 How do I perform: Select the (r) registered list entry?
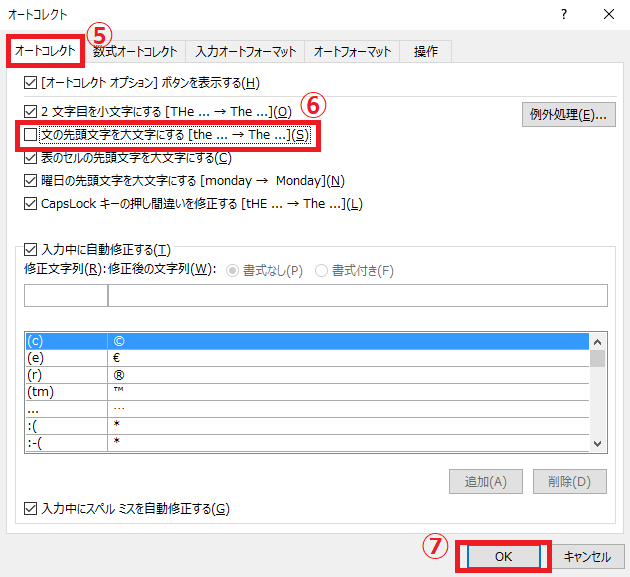coord(307,375)
